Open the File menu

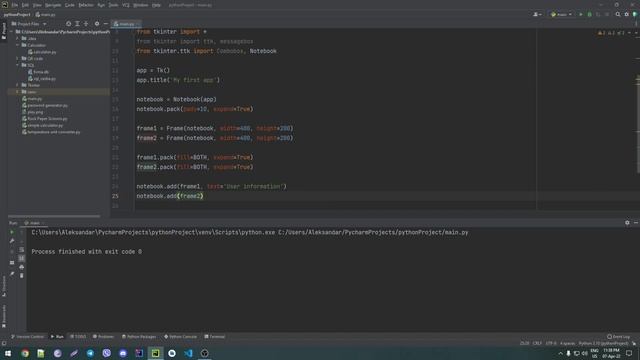(15, 5)
